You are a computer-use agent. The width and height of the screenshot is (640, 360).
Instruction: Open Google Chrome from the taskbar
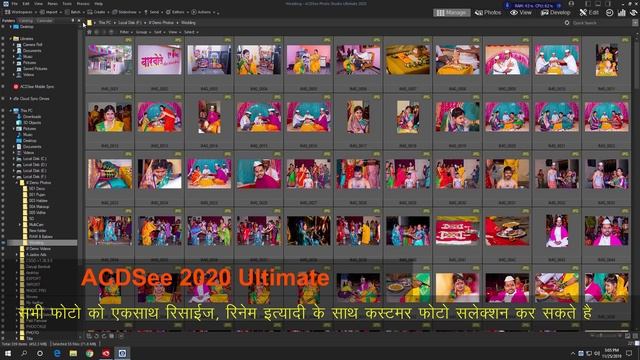point(89,353)
